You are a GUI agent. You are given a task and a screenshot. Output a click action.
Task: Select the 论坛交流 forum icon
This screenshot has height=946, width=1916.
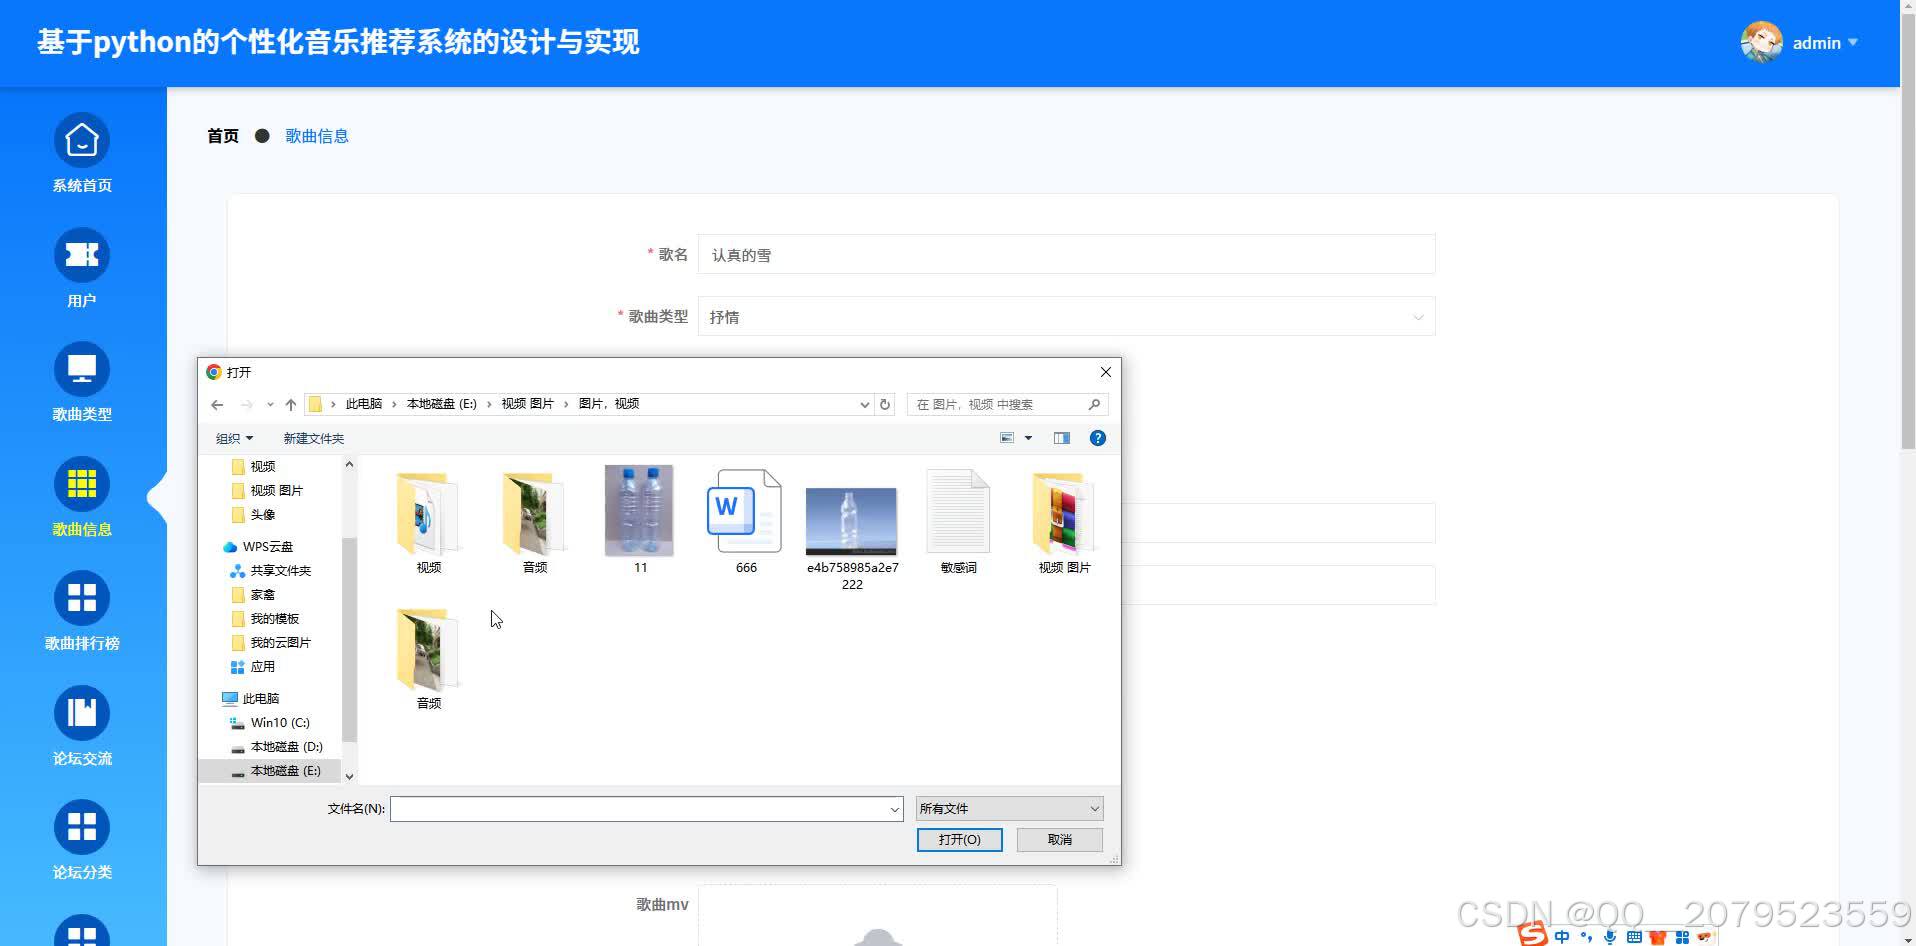81,712
